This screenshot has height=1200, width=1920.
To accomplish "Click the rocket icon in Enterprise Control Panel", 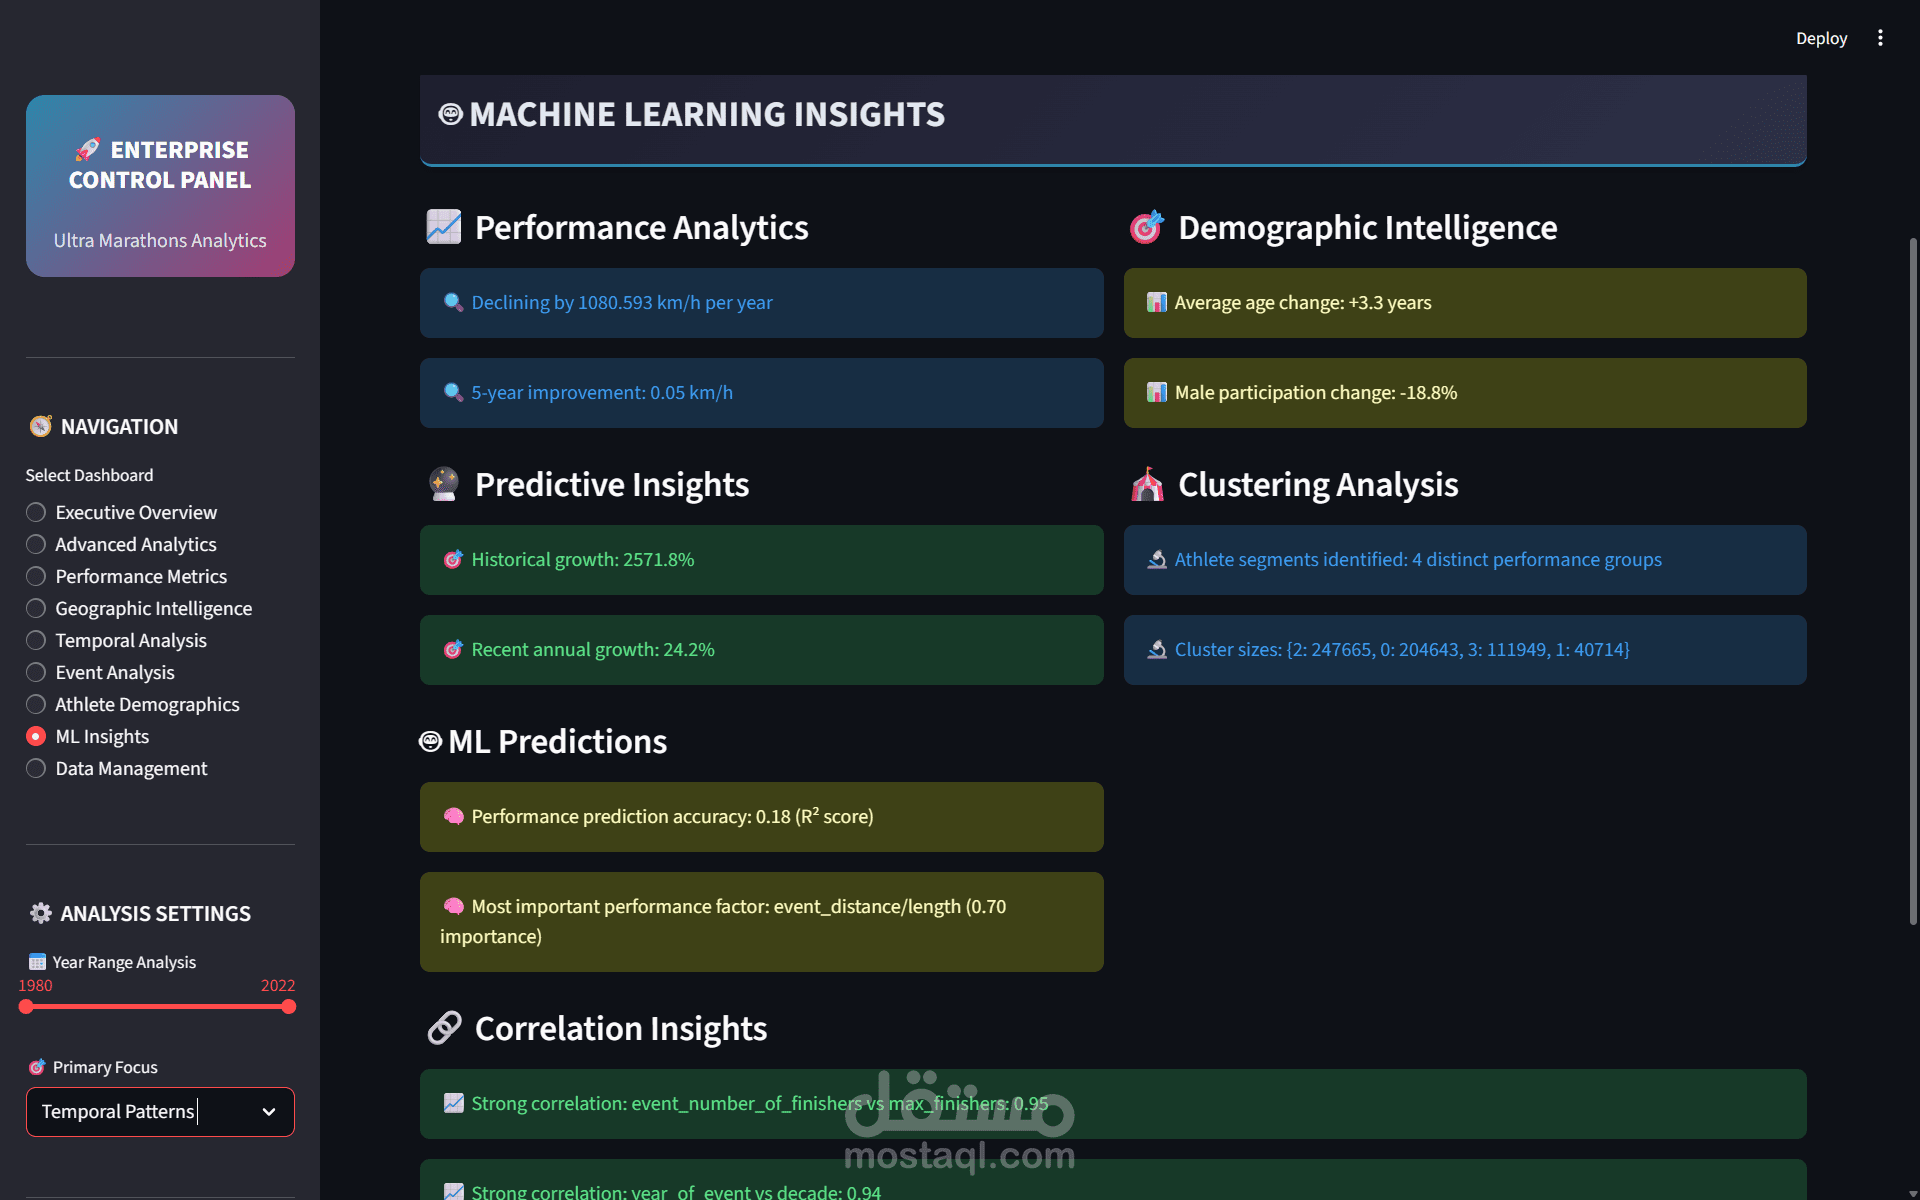I will click(x=88, y=150).
